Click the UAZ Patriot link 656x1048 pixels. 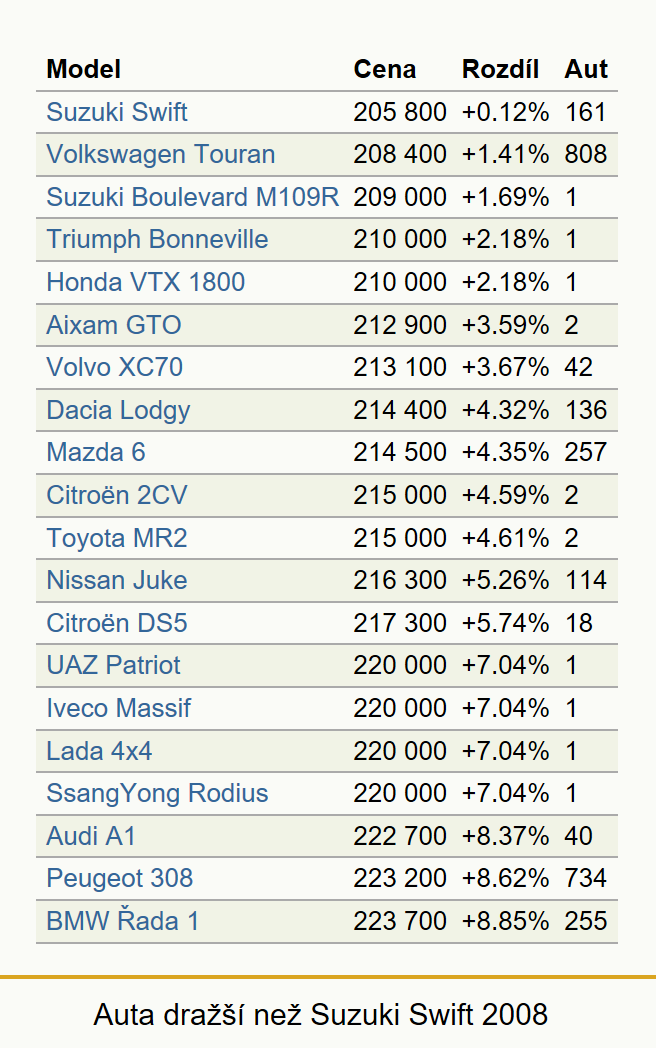tap(114, 665)
